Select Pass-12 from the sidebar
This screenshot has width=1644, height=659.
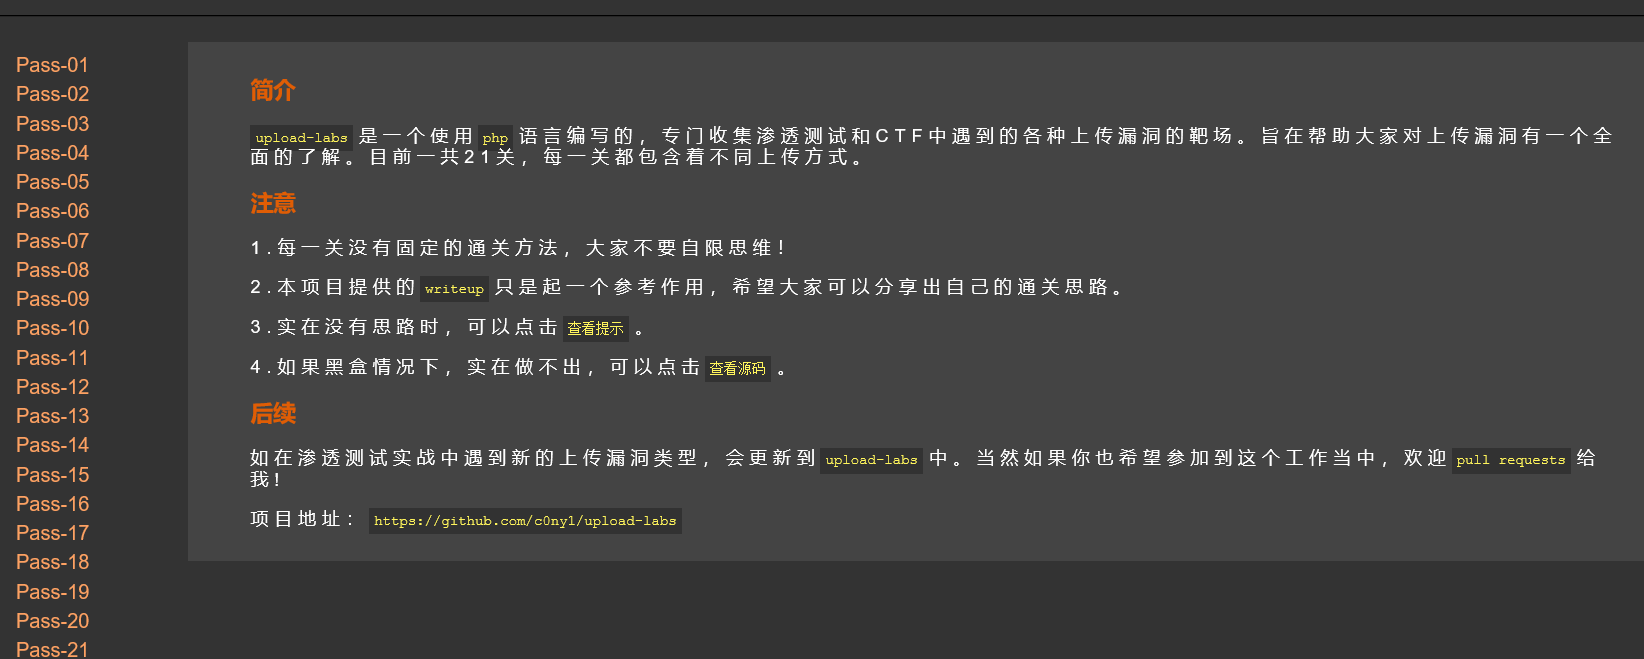(52, 387)
